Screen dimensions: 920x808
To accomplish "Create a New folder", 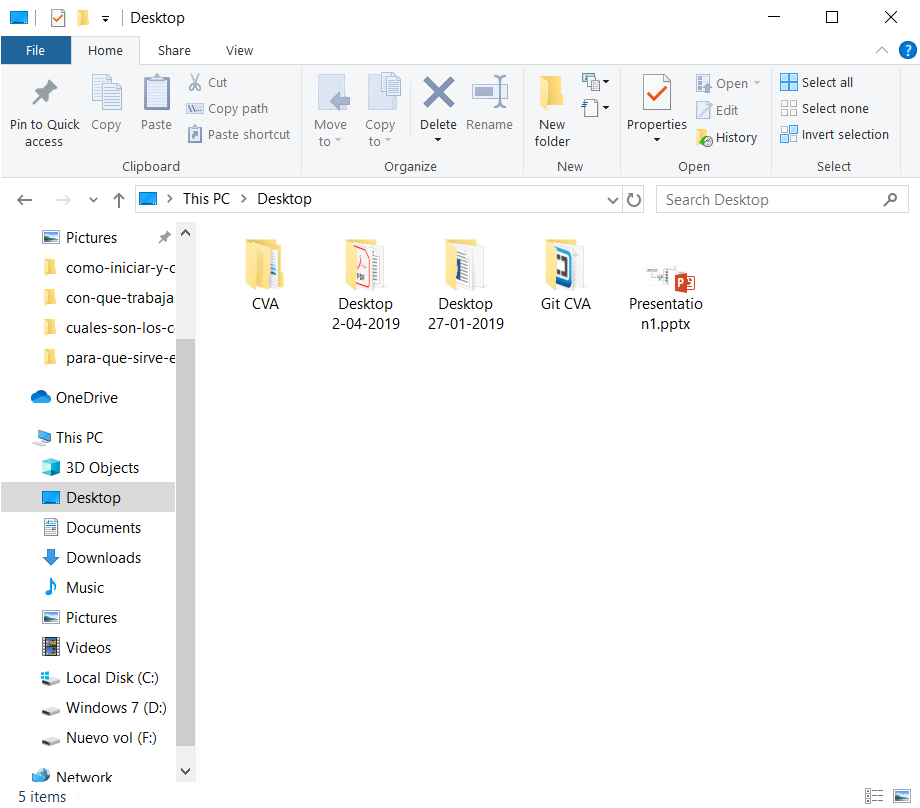I will point(552,110).
